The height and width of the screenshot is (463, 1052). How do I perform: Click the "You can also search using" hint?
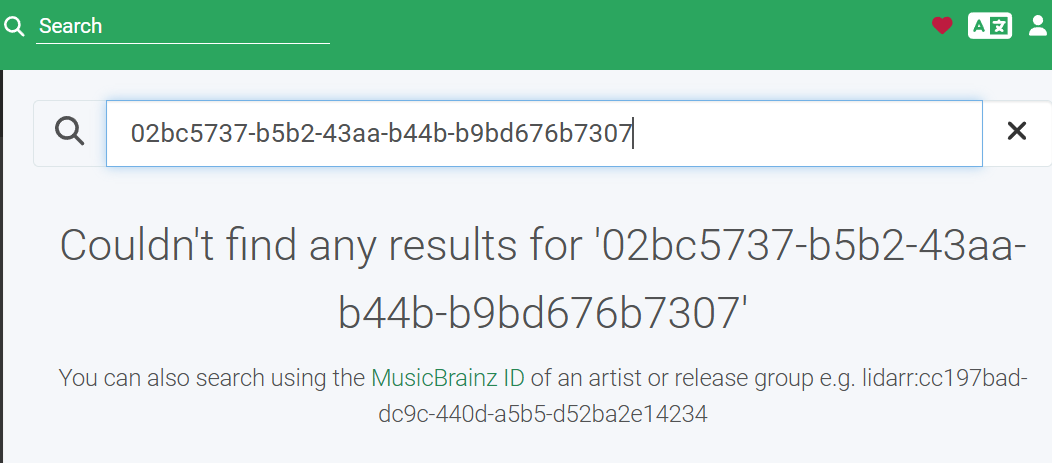click(x=210, y=378)
